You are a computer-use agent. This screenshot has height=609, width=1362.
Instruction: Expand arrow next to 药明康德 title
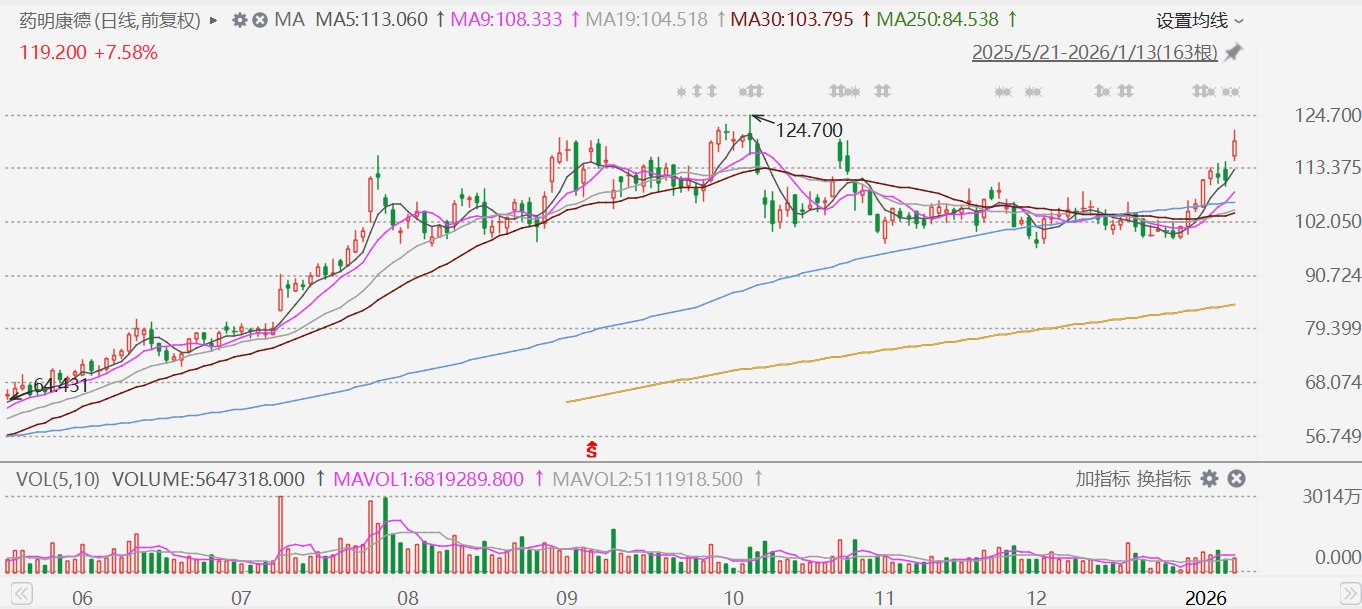click(x=213, y=20)
